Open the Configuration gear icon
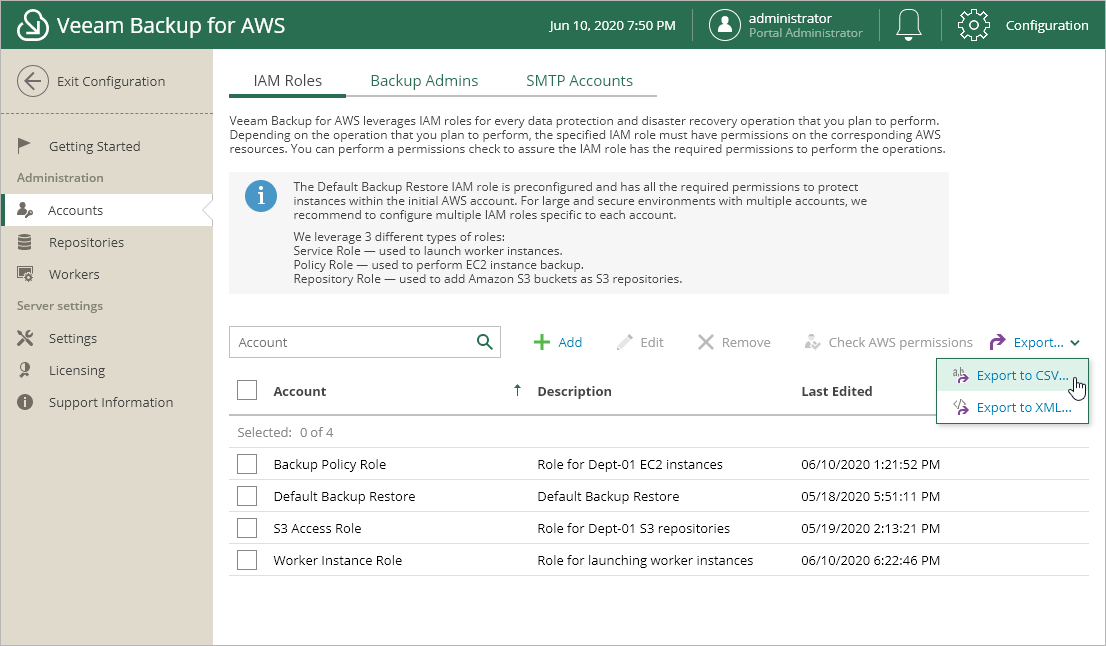Viewport: 1106px width, 646px height. point(974,25)
